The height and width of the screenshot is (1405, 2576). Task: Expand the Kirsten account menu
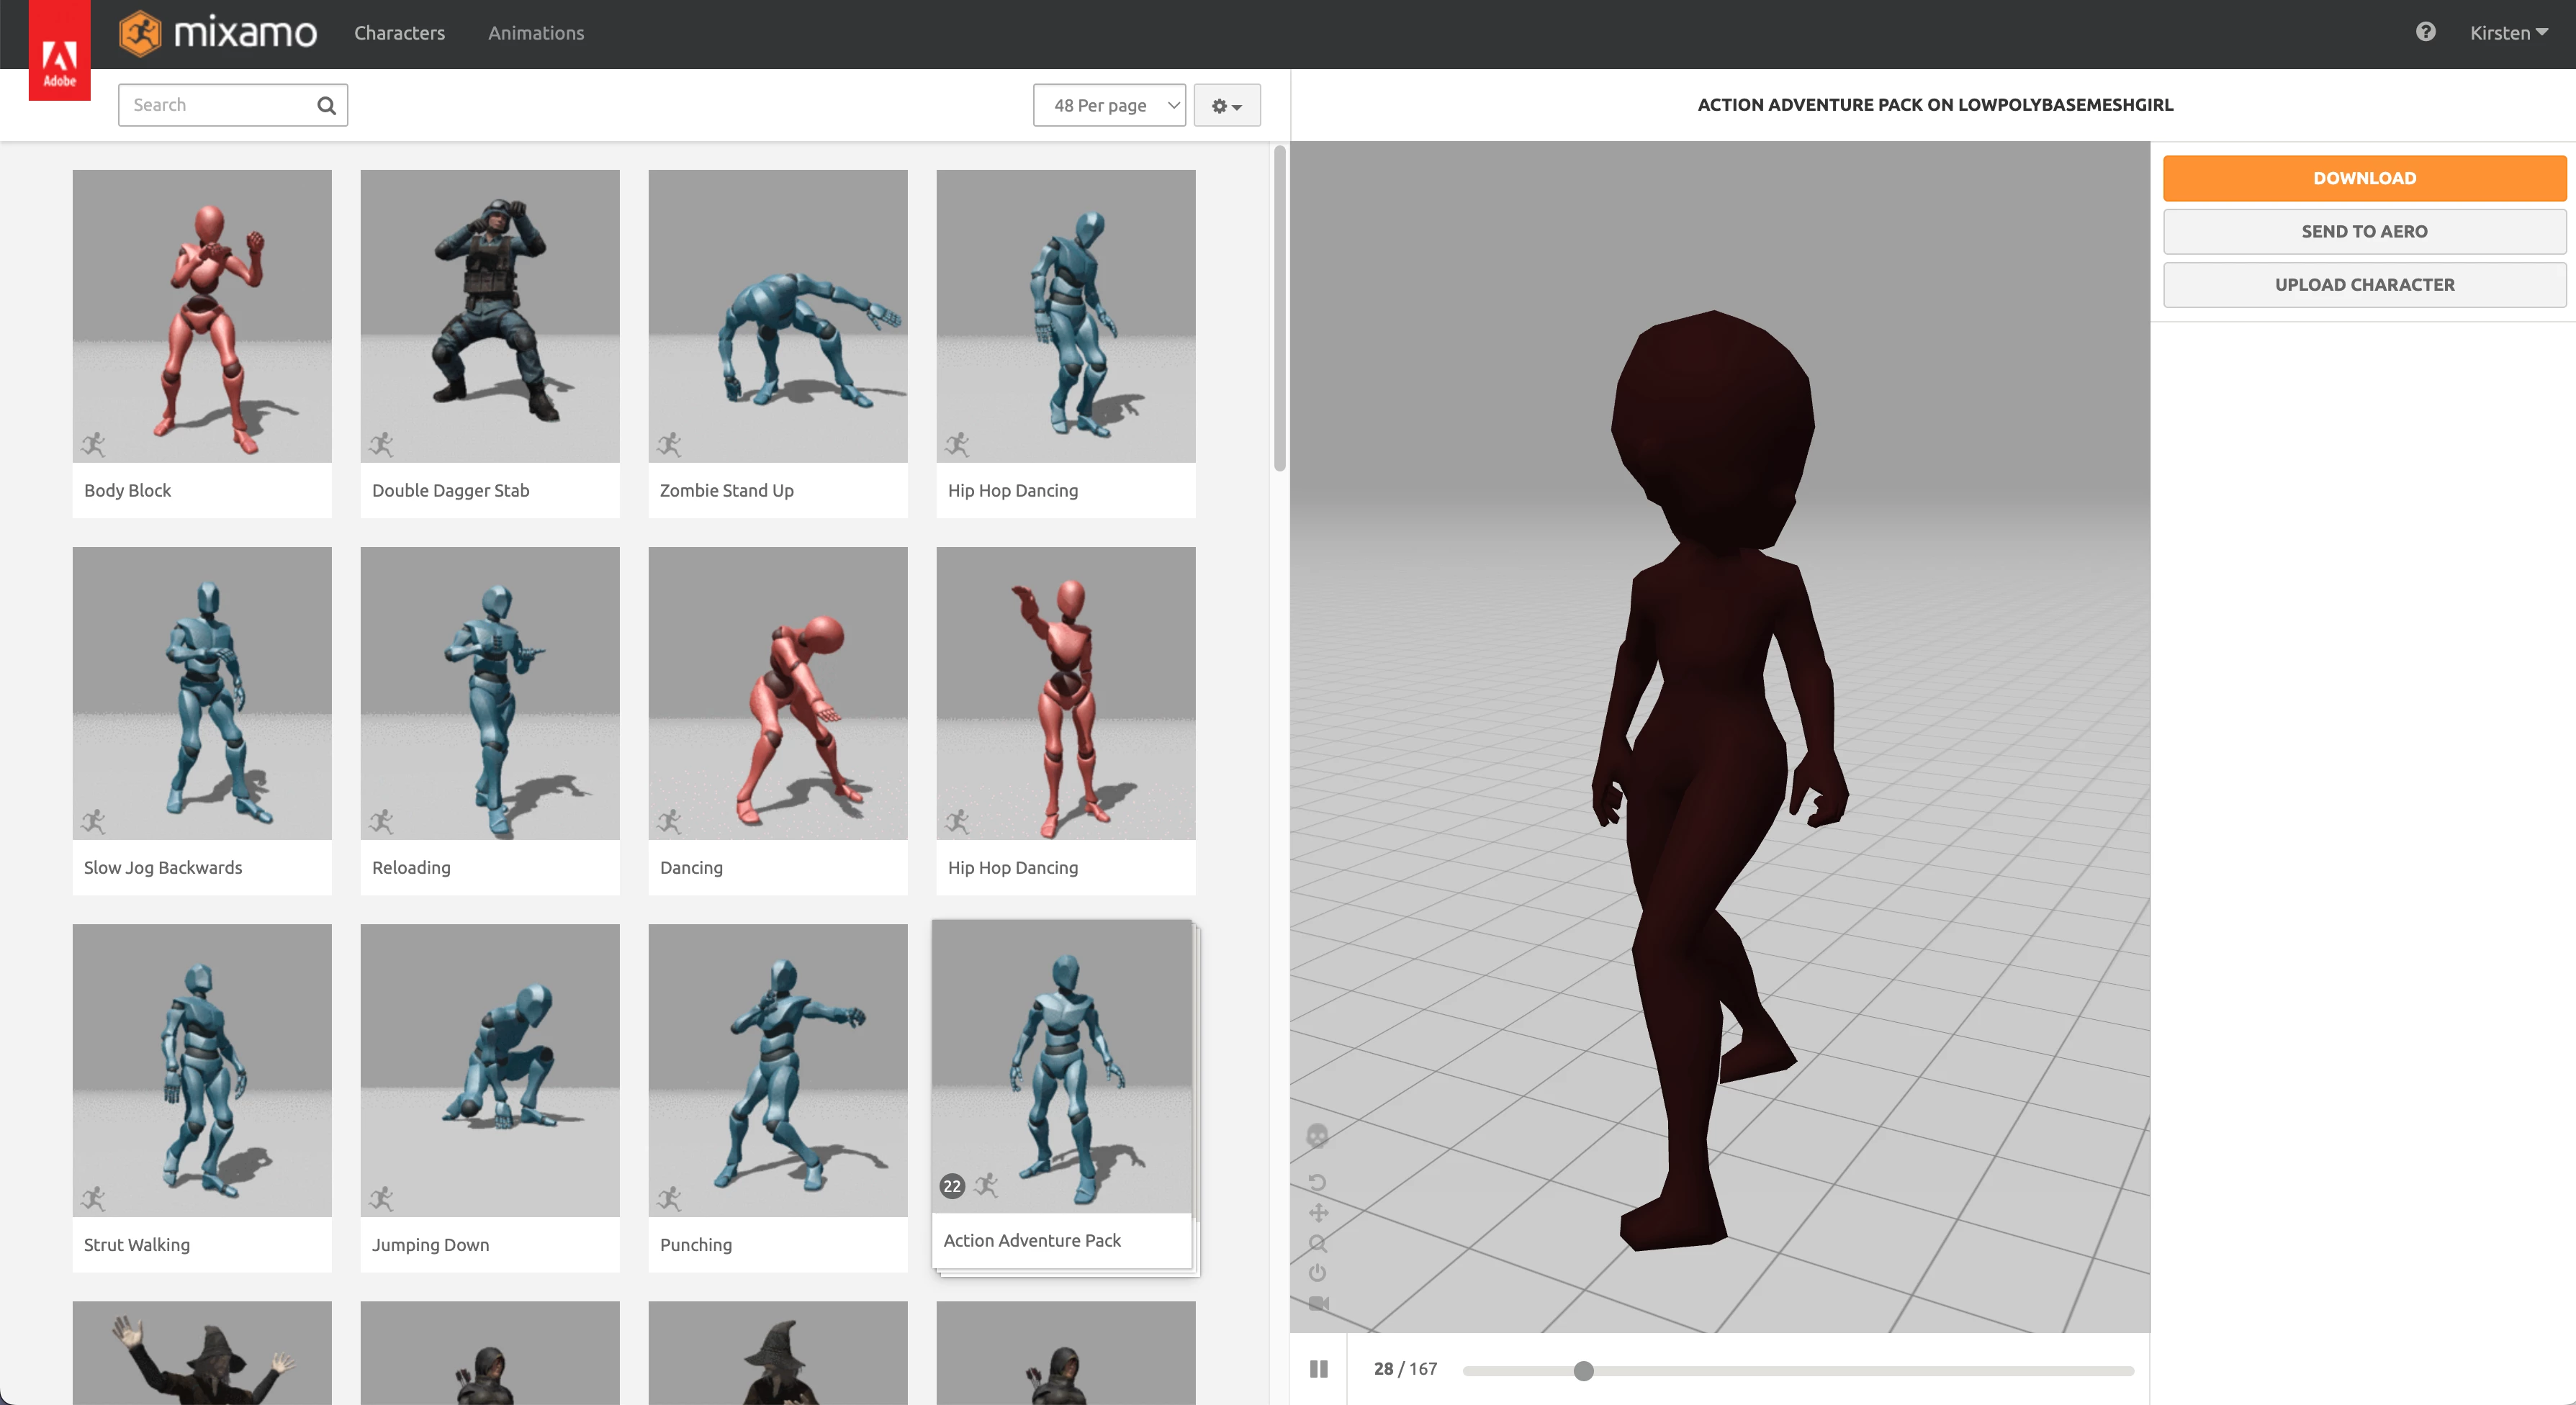pyautogui.click(x=2508, y=33)
